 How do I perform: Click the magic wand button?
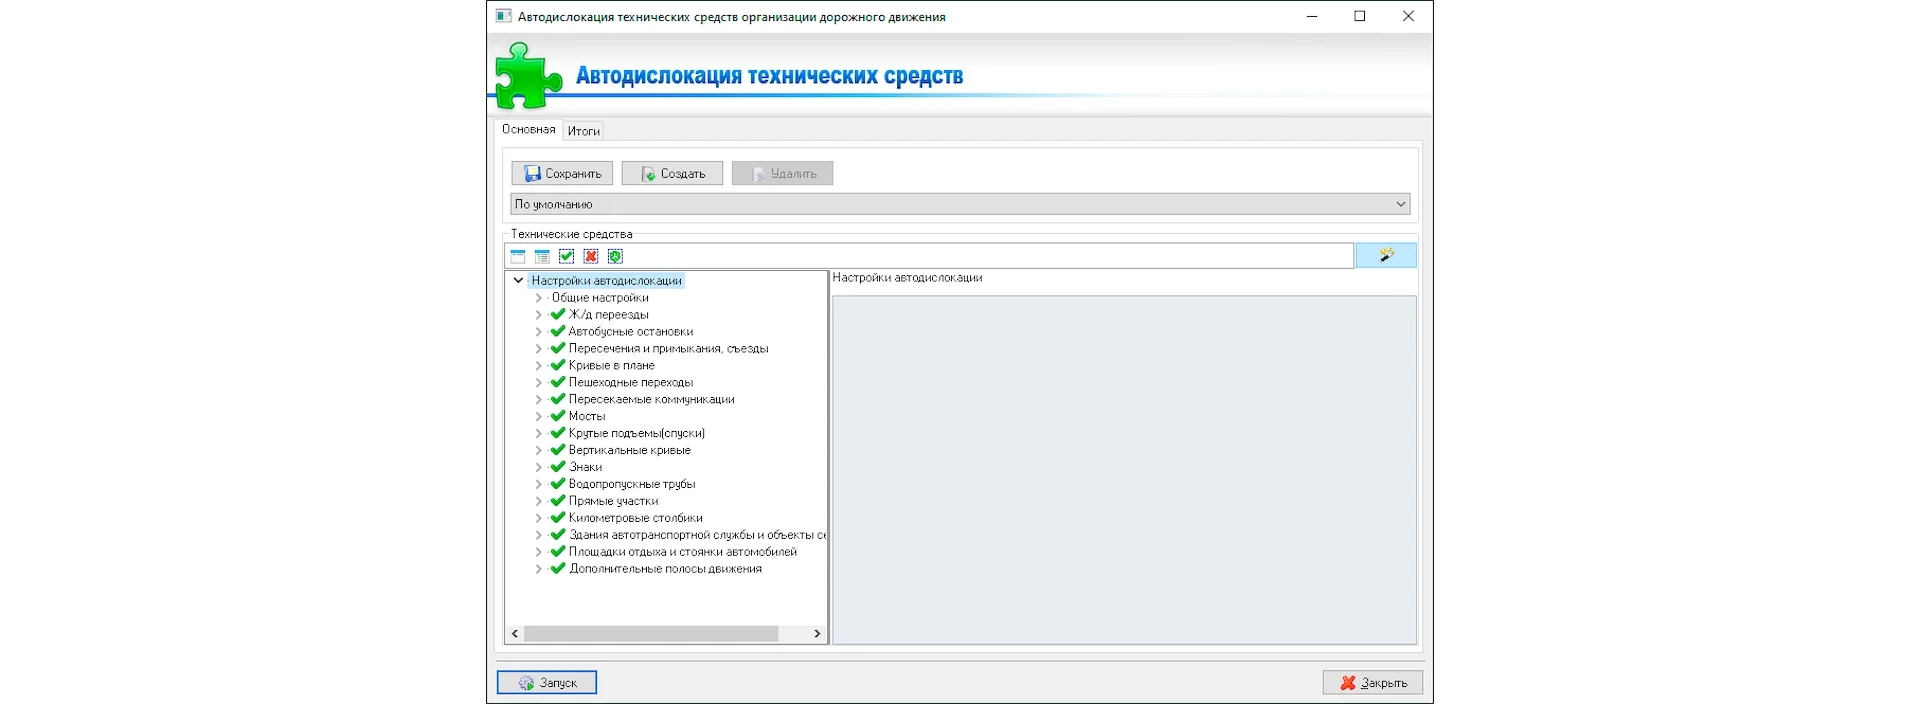pyautogui.click(x=1385, y=256)
